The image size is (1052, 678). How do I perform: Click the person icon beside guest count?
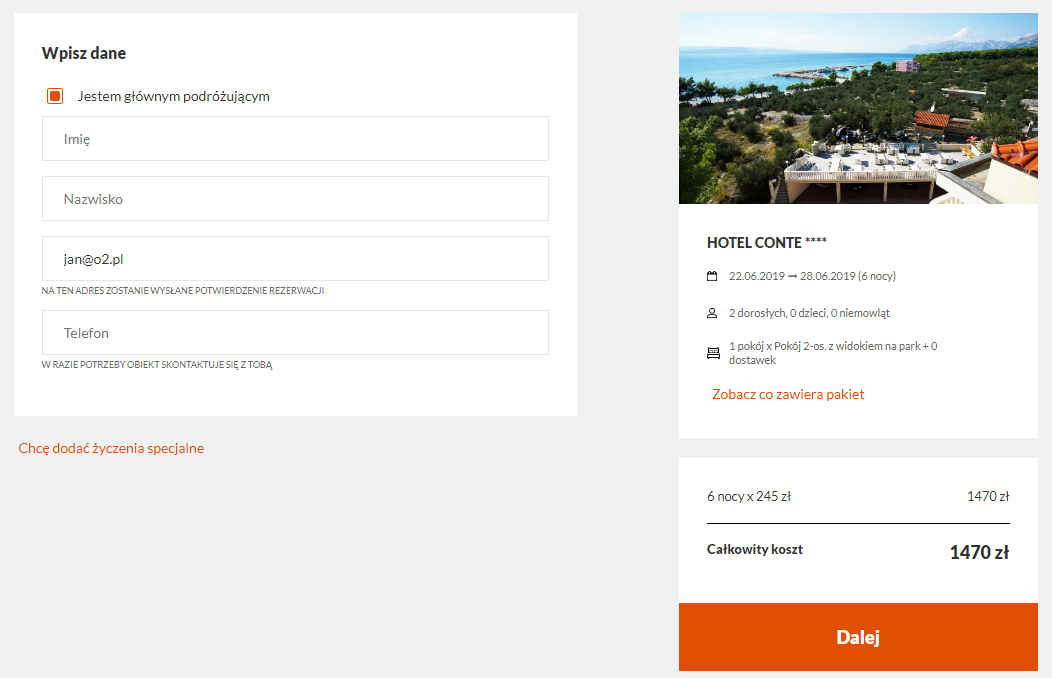pyautogui.click(x=712, y=313)
